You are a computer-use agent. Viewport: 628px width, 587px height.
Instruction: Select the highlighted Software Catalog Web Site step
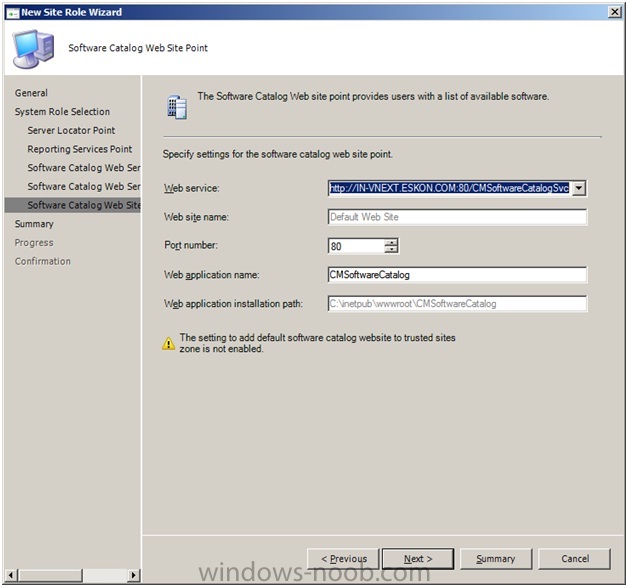(x=72, y=205)
